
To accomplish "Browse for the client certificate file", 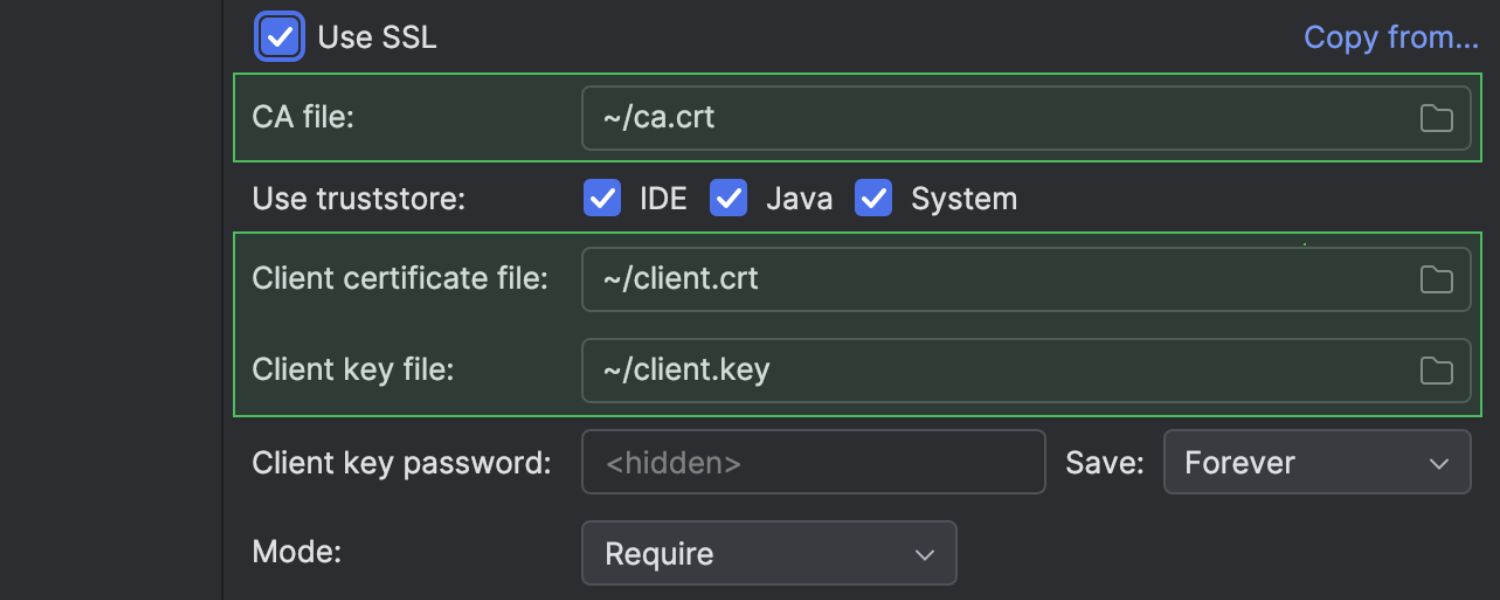I will [1436, 280].
